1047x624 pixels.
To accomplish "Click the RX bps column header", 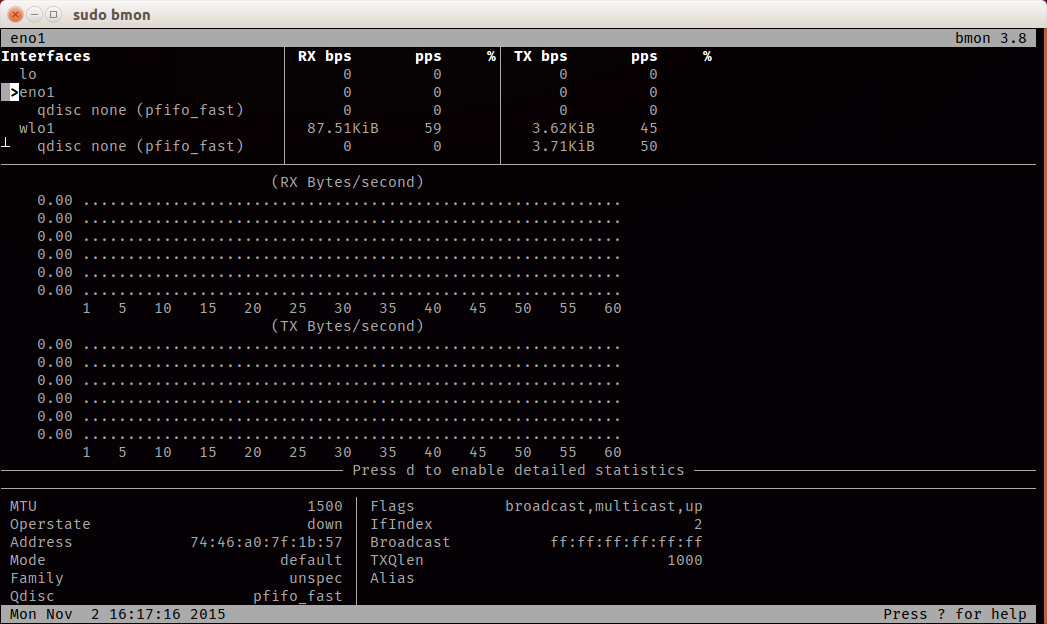I will click(324, 56).
